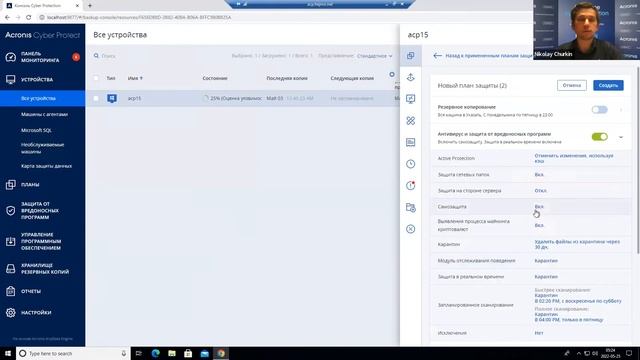This screenshot has width=640, height=360.
Task: Click the Следующая копия column header
Action: pos(352,78)
